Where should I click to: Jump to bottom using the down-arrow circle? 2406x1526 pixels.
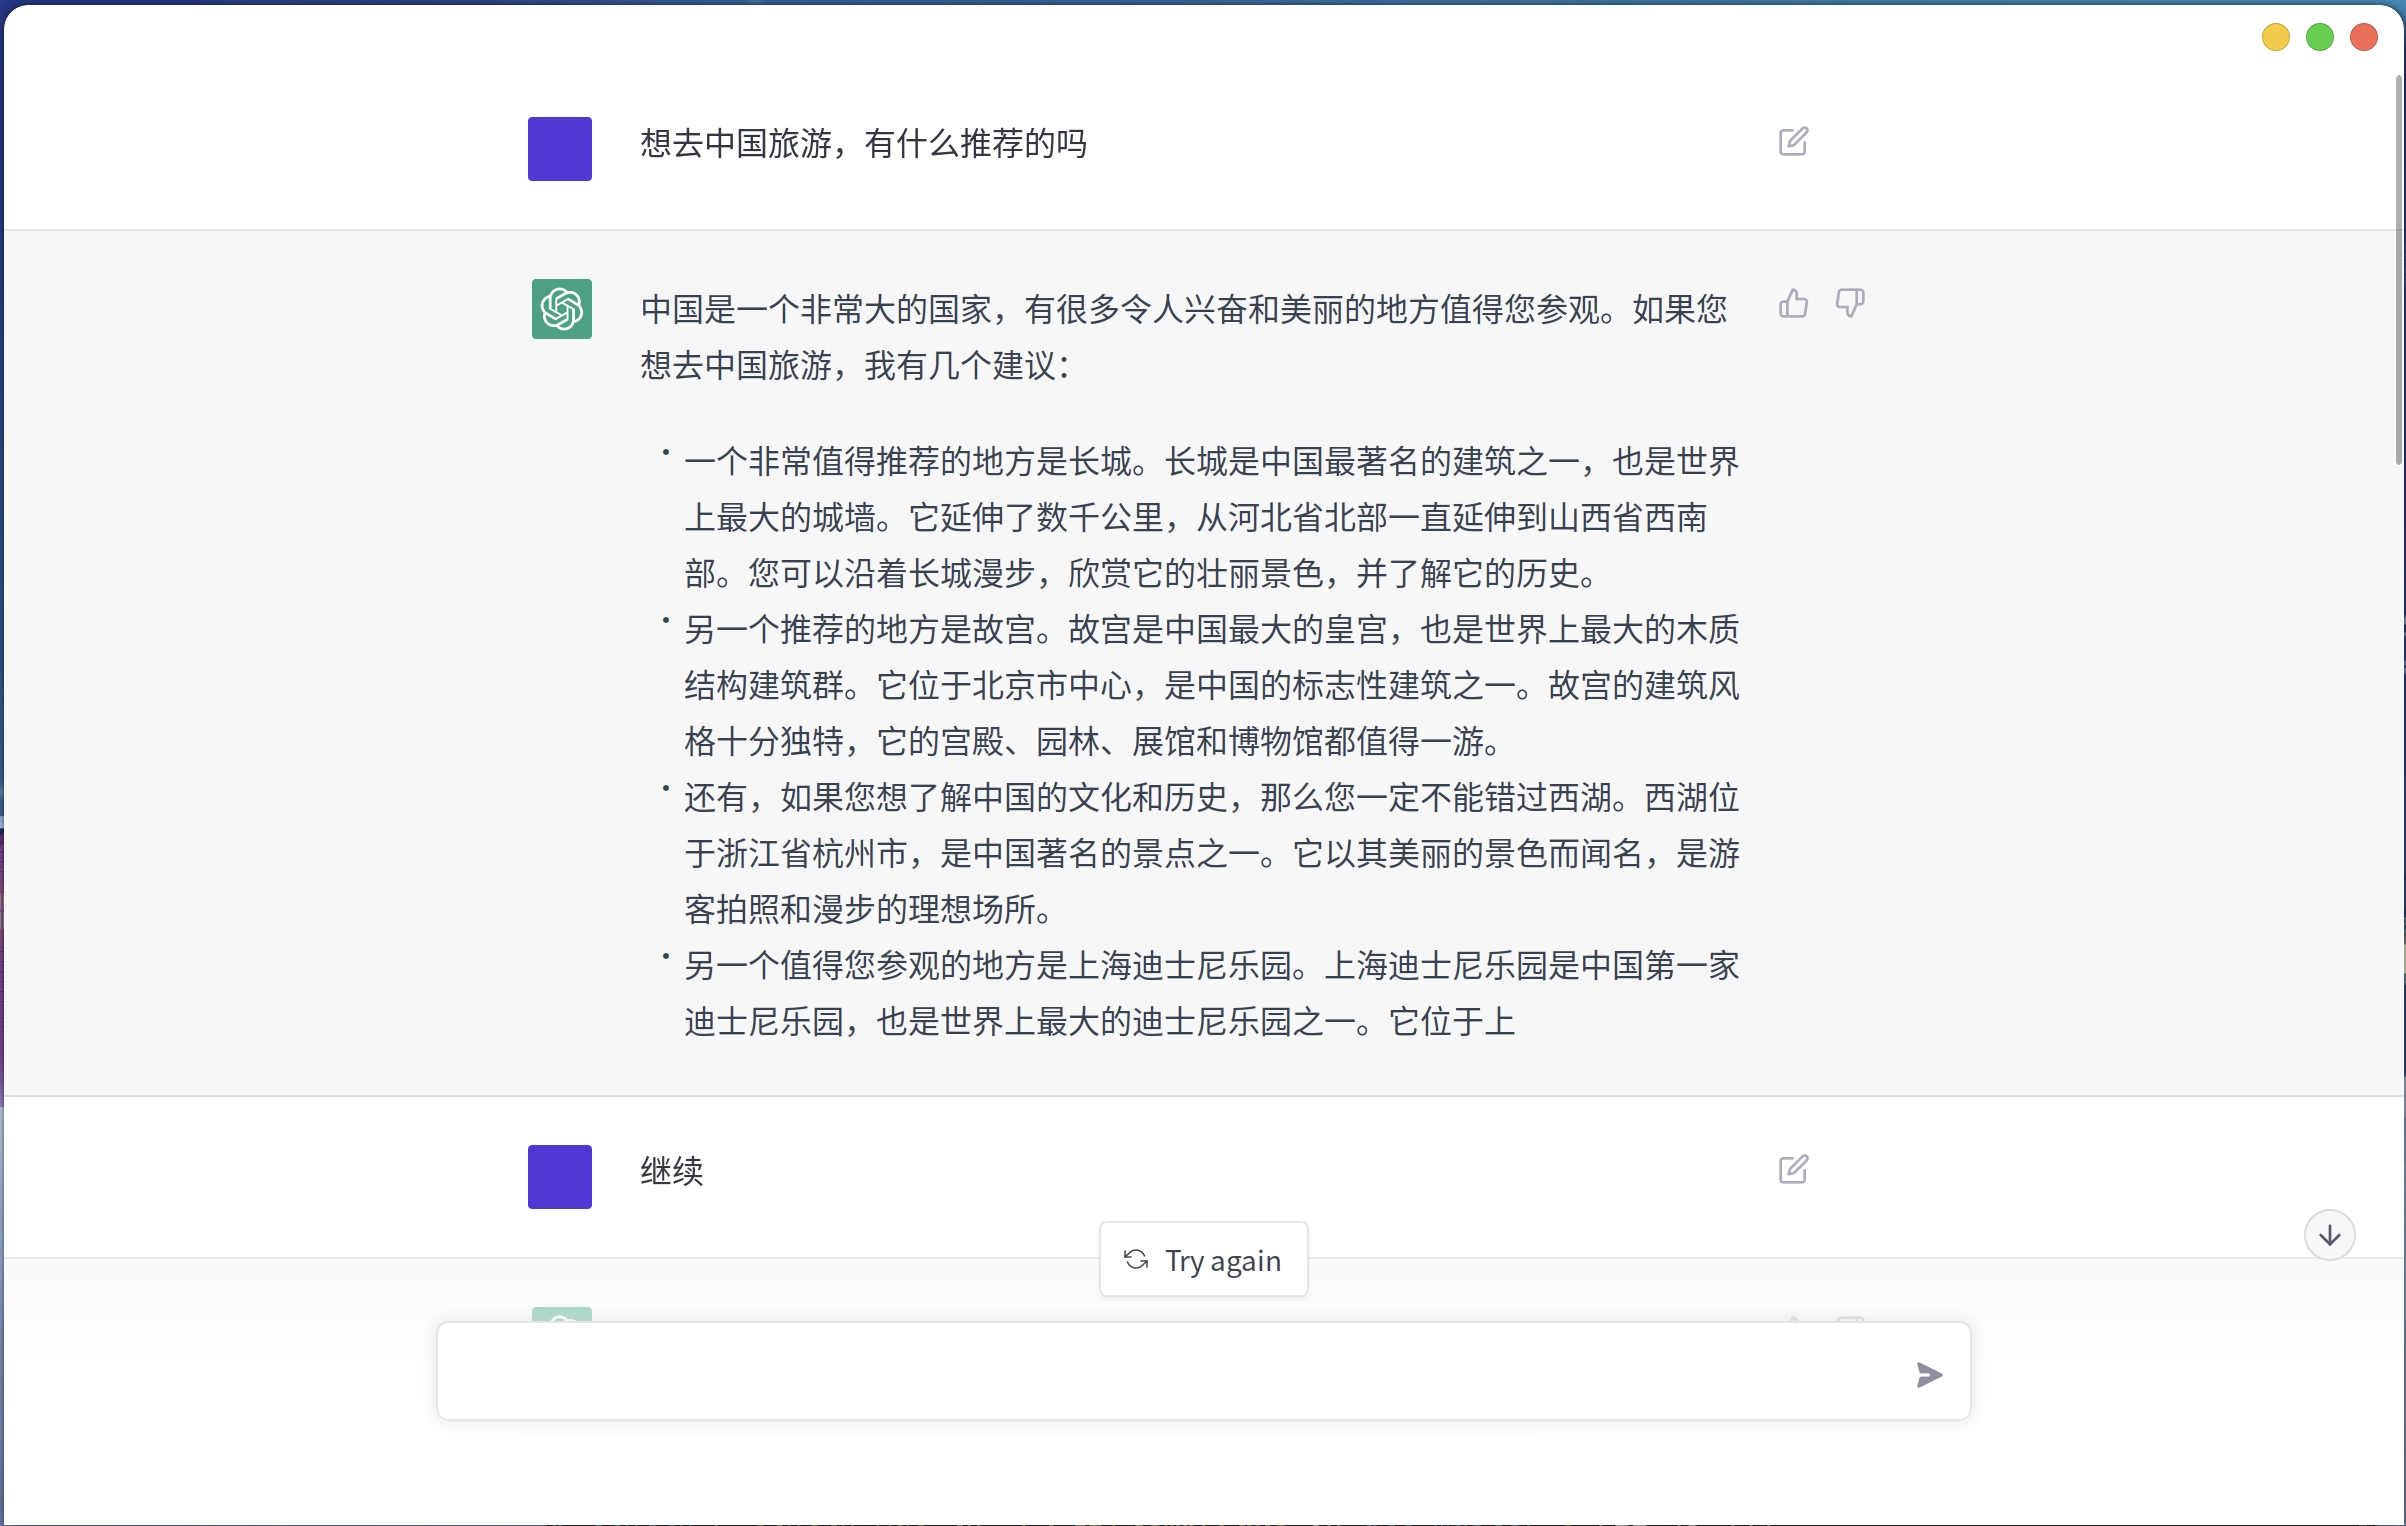pos(2329,1235)
